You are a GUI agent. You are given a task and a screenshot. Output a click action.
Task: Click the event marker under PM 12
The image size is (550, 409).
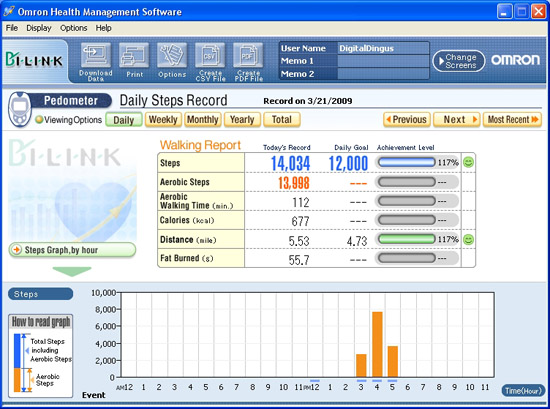[x=315, y=381]
